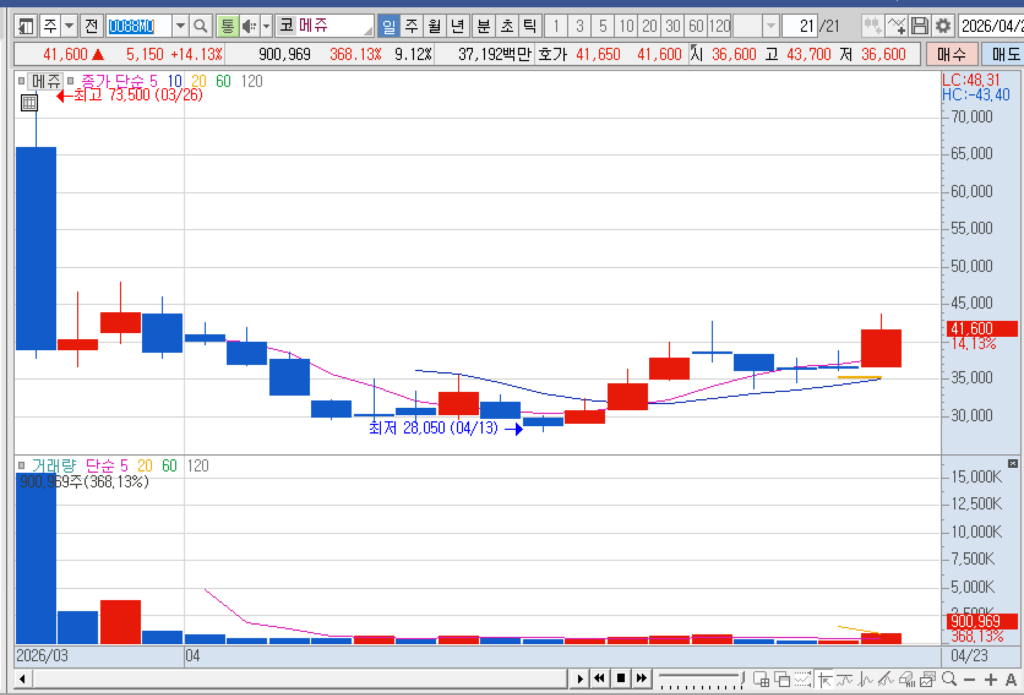The image size is (1024, 695).
Task: Click the speaker sound icon in toolbar
Action: pyautogui.click(x=249, y=26)
